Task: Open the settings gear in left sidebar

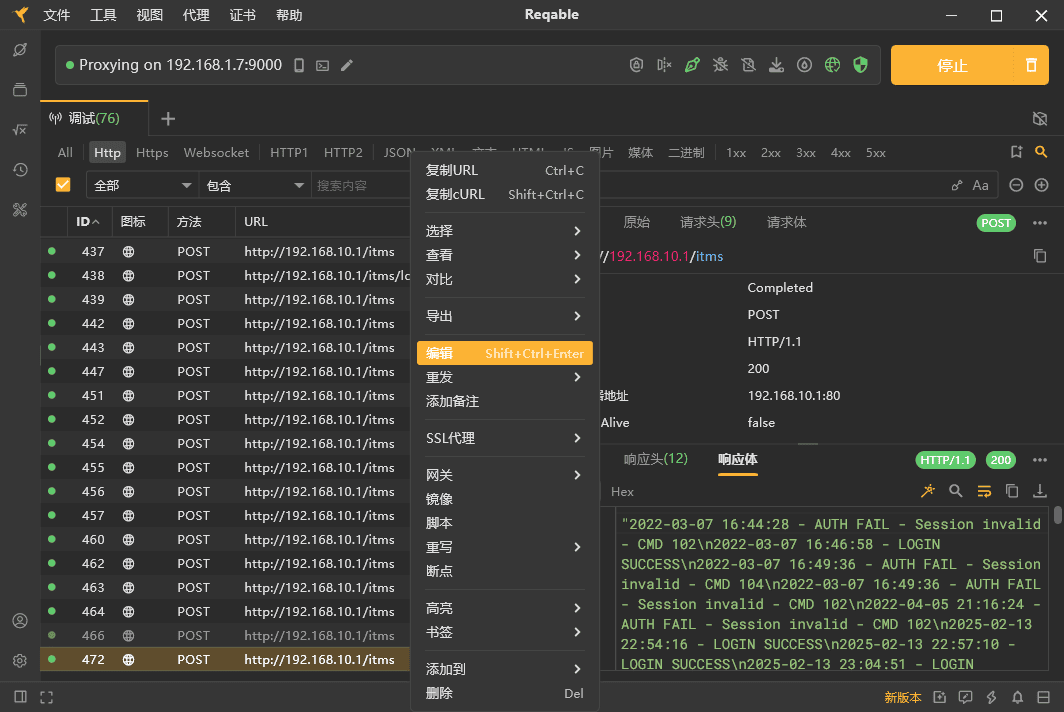Action: coord(19,661)
